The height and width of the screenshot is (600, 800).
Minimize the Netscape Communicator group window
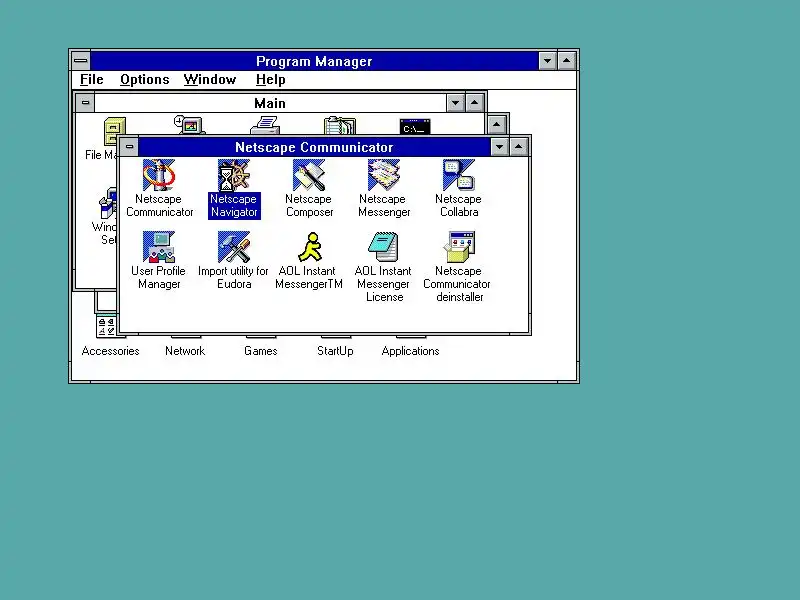[499, 147]
